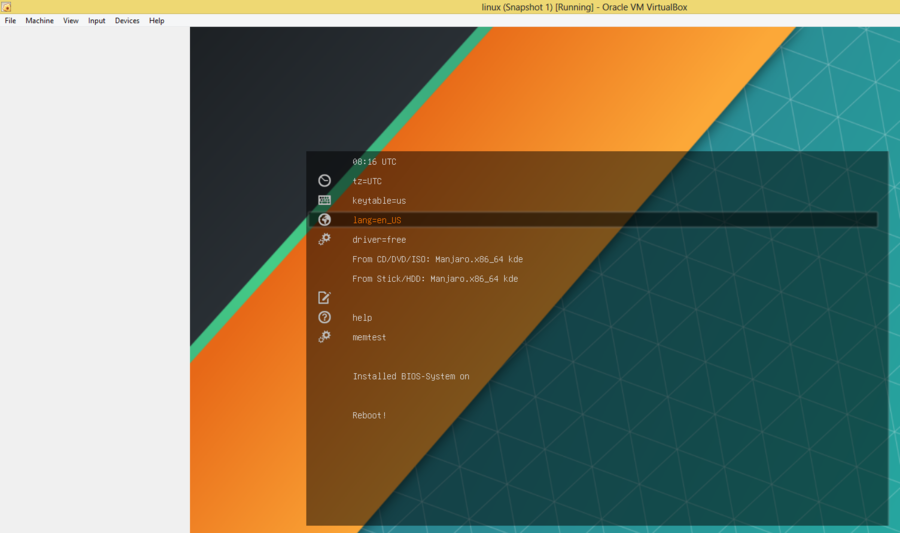The width and height of the screenshot is (900, 533).
Task: Select the memtest entry
Action: (369, 337)
